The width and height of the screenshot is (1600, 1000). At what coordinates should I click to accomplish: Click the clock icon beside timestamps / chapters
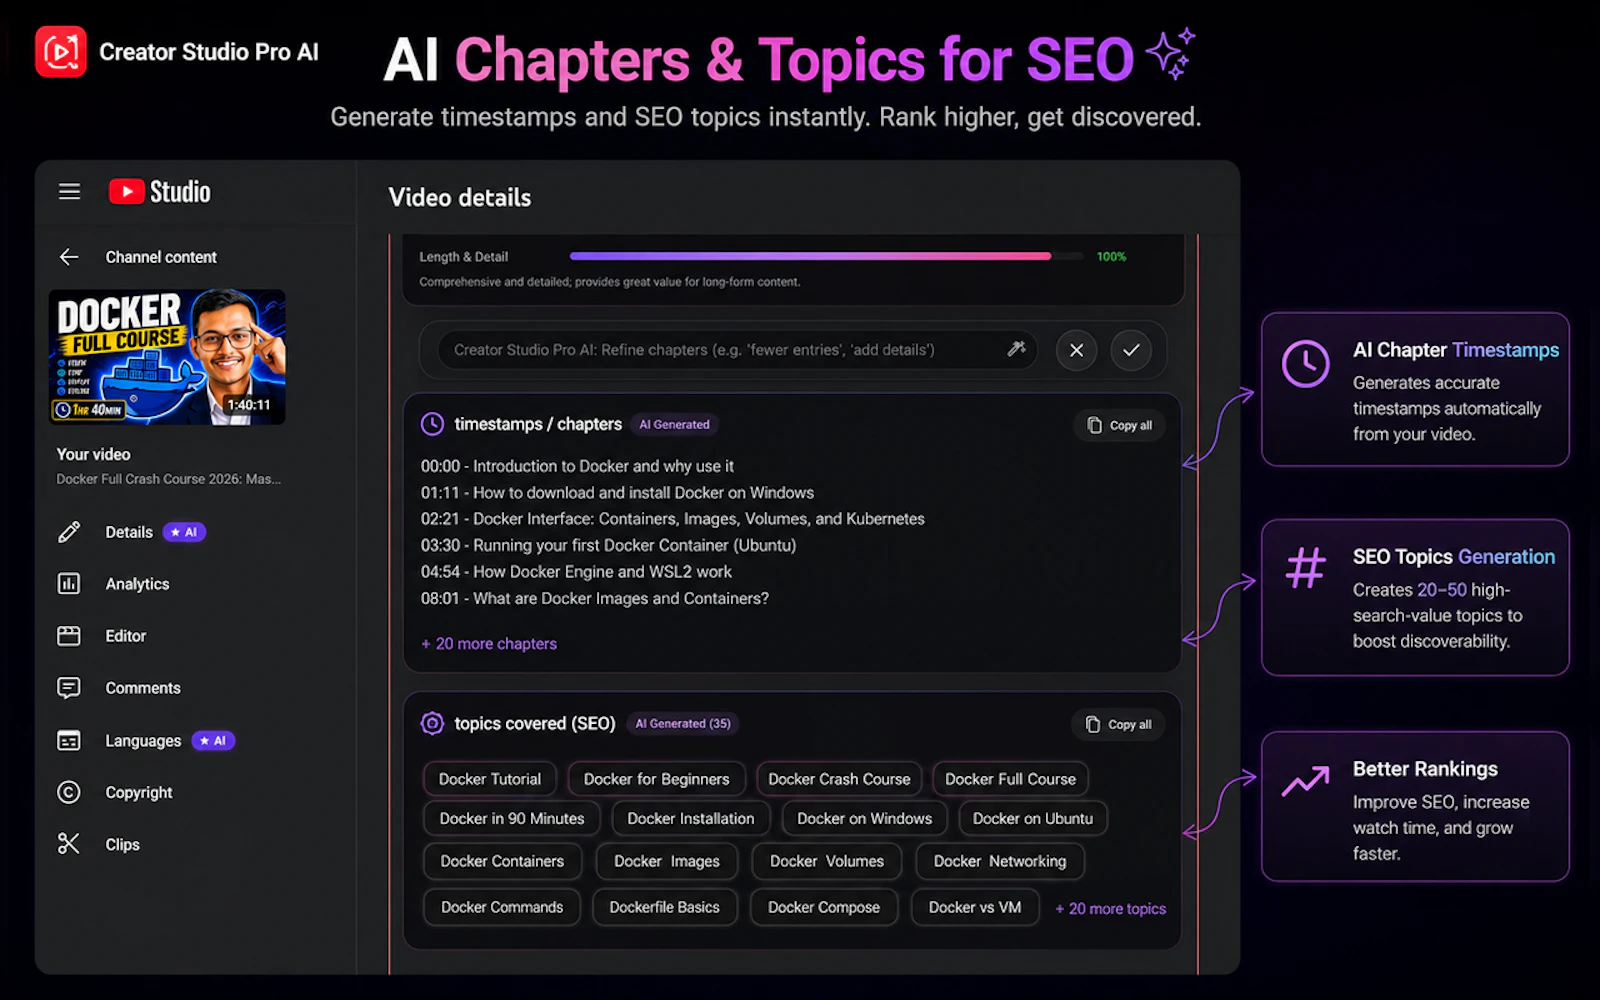(x=432, y=424)
